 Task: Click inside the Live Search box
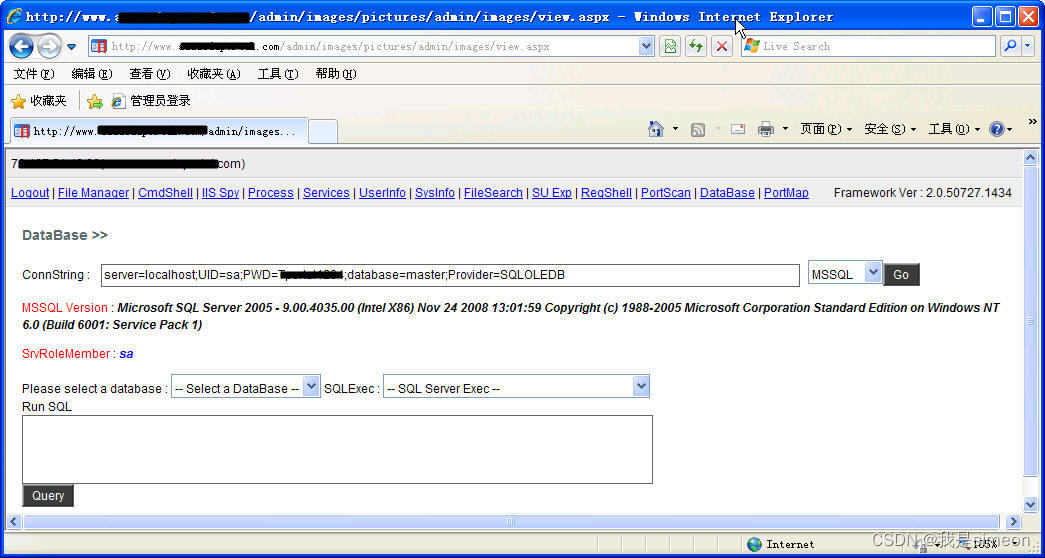[868, 46]
